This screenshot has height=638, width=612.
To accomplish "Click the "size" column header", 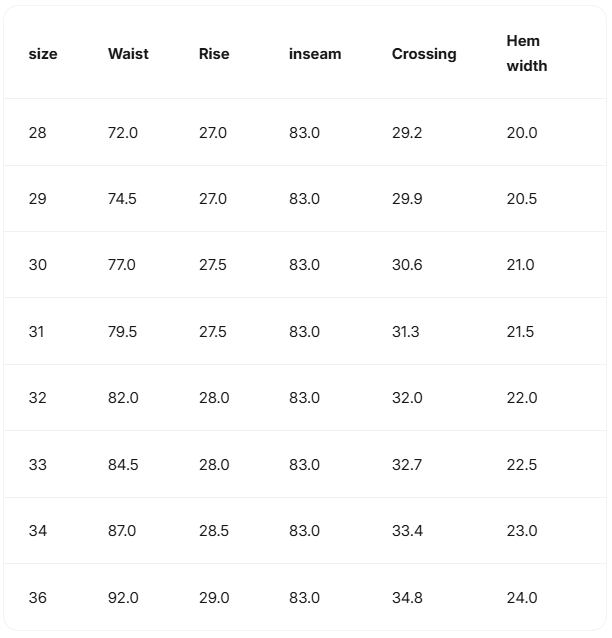I will click(x=43, y=54).
